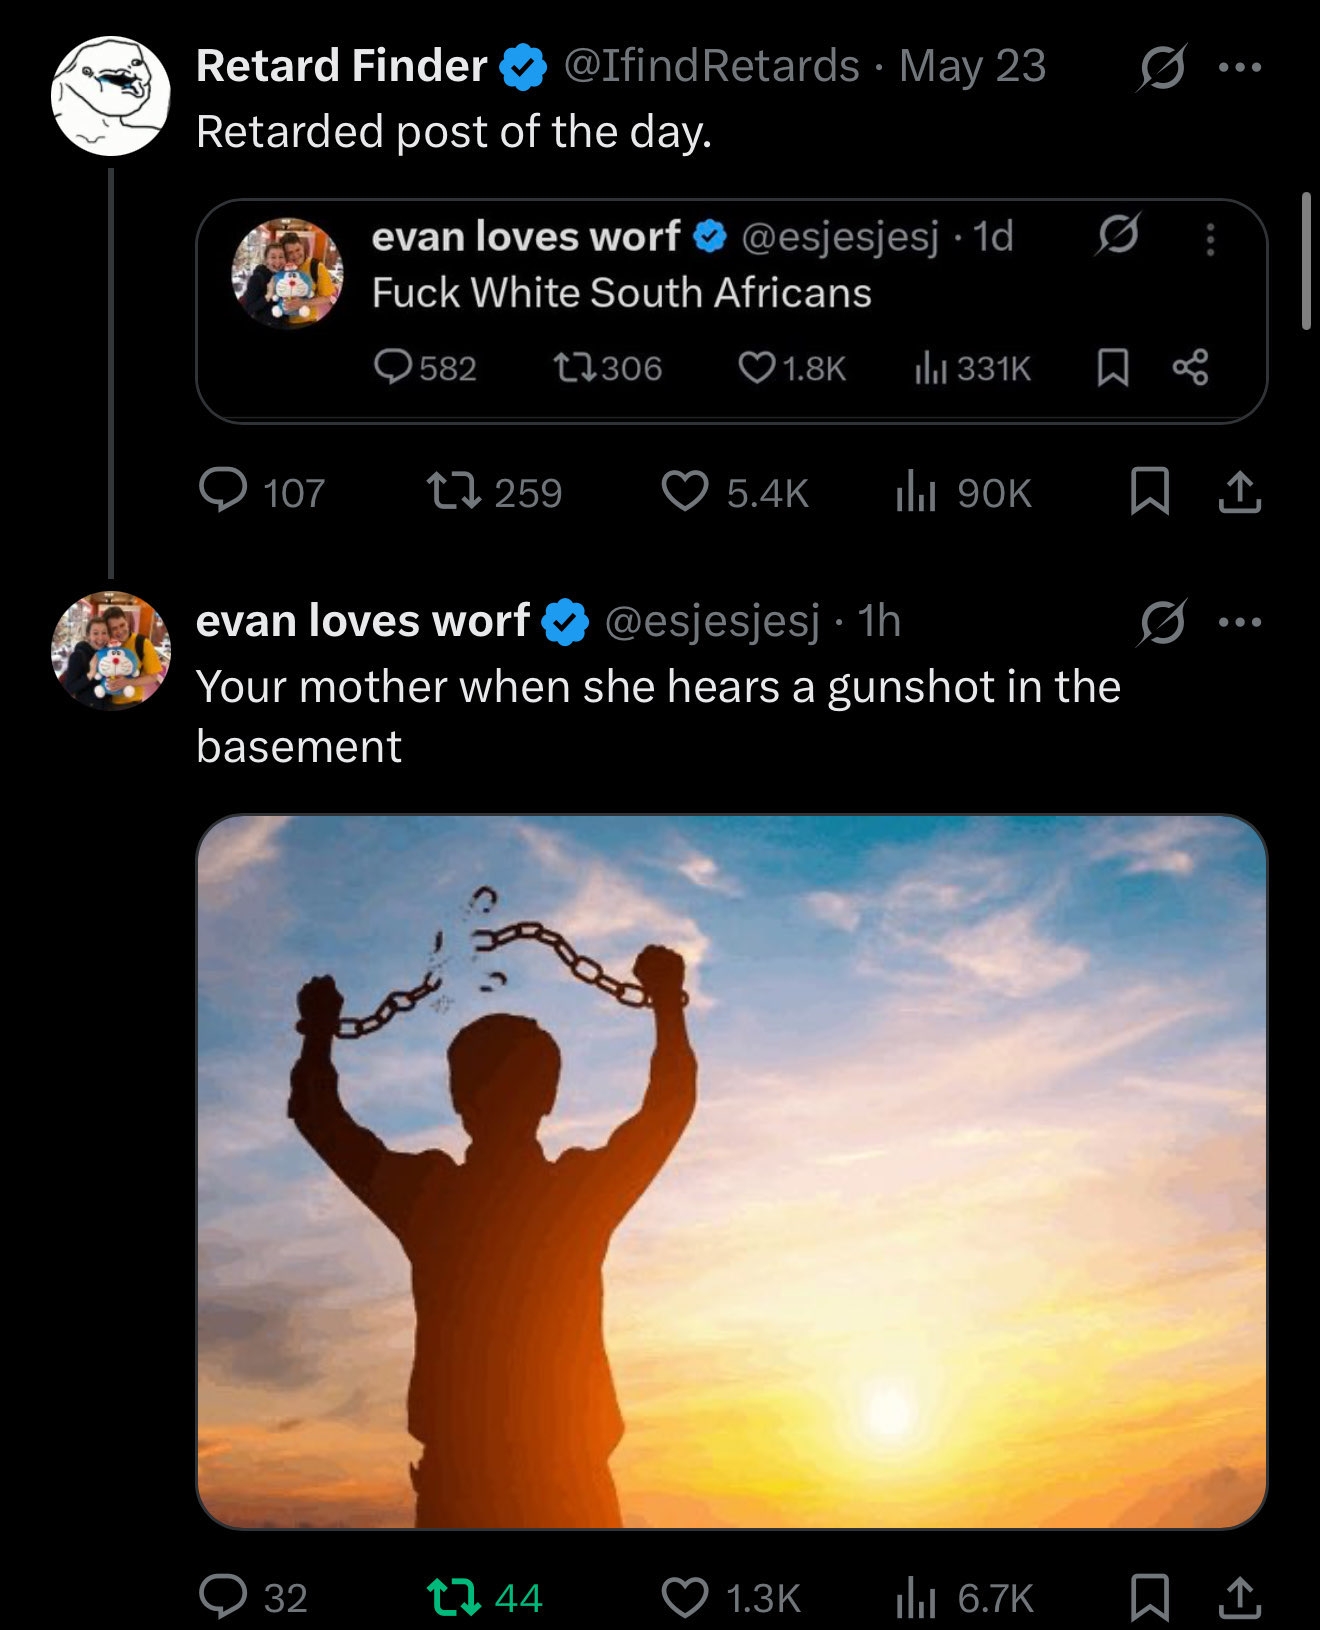The height and width of the screenshot is (1630, 1320).
Task: Open the vertical dots menu in the quoted post
Action: 1210,239
